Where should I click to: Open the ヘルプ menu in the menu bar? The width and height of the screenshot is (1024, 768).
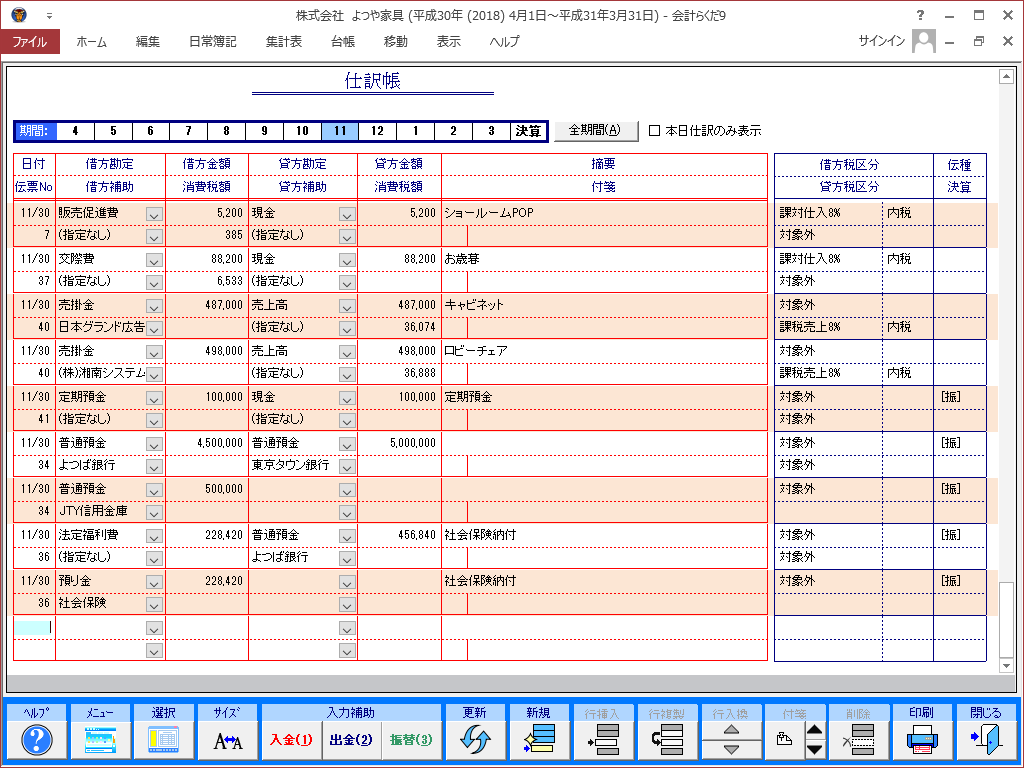pos(505,41)
